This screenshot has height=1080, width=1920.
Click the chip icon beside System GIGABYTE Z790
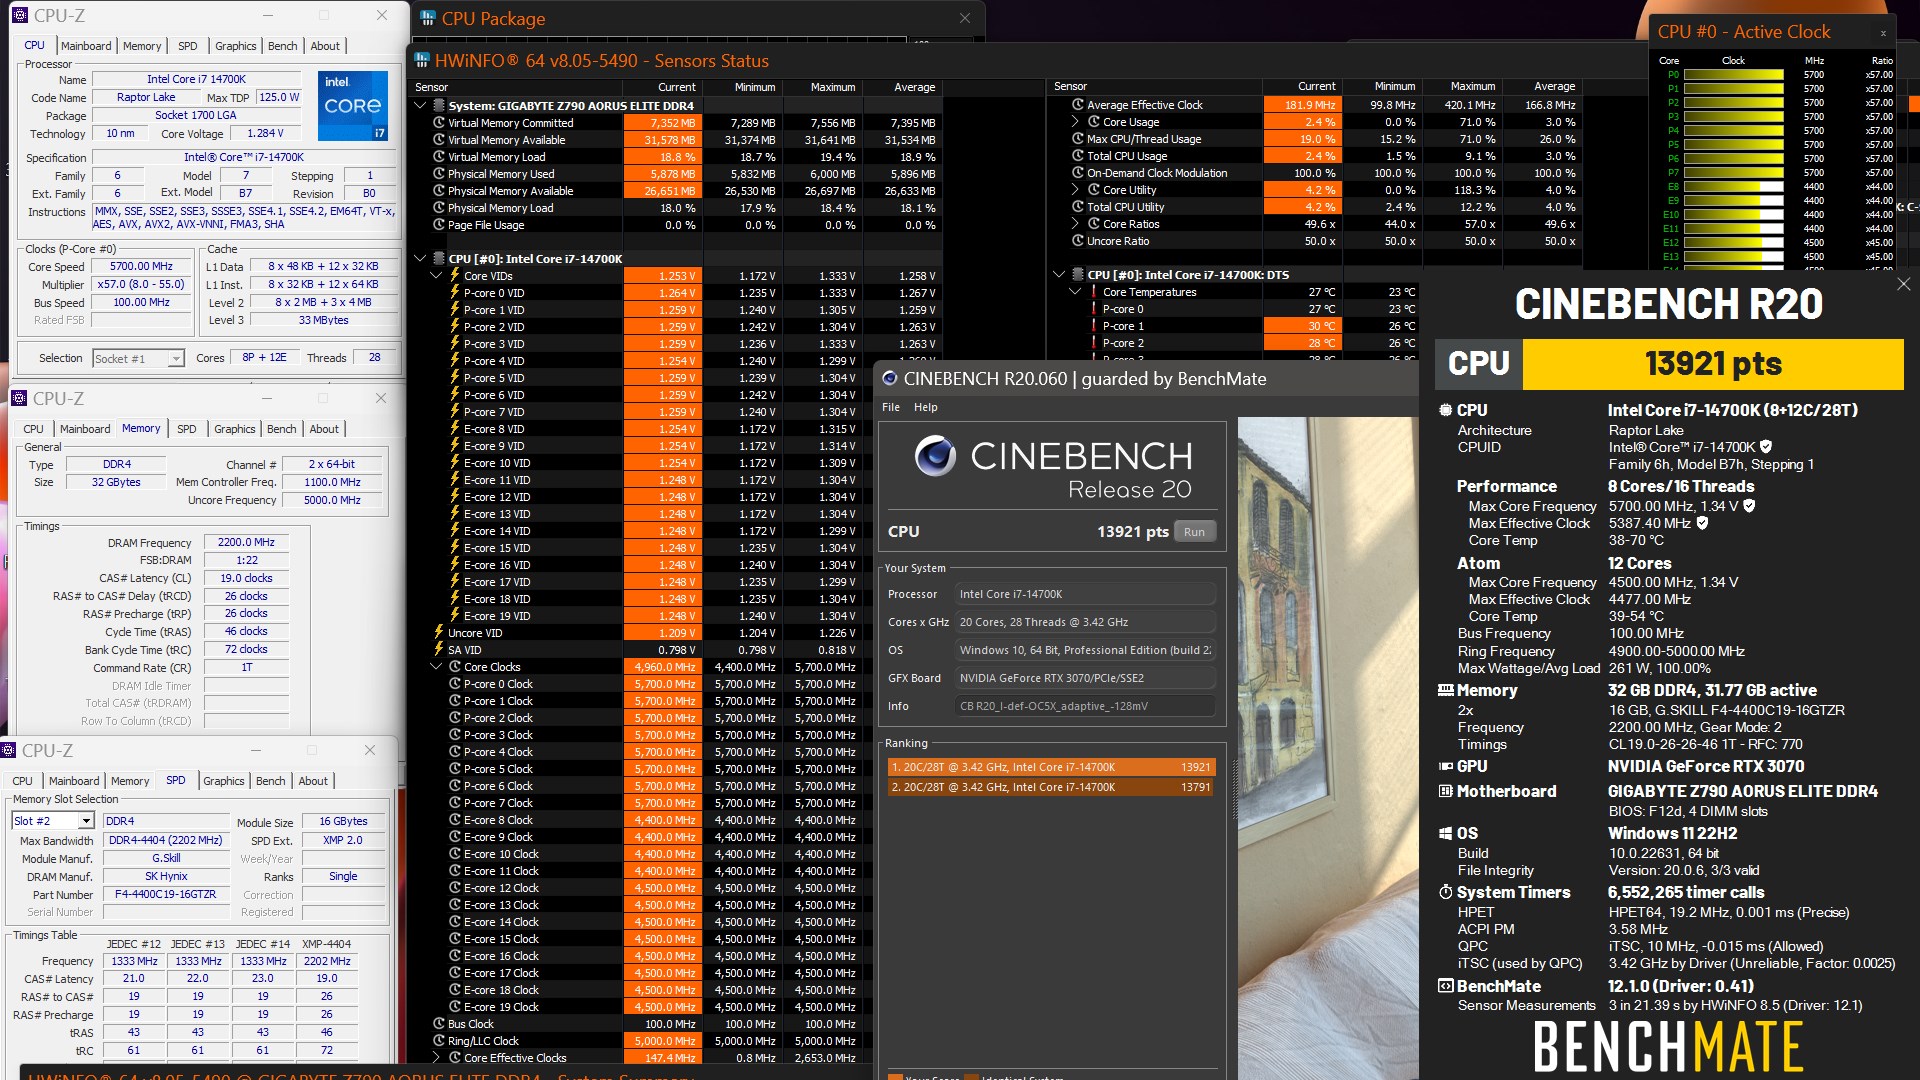coord(438,105)
